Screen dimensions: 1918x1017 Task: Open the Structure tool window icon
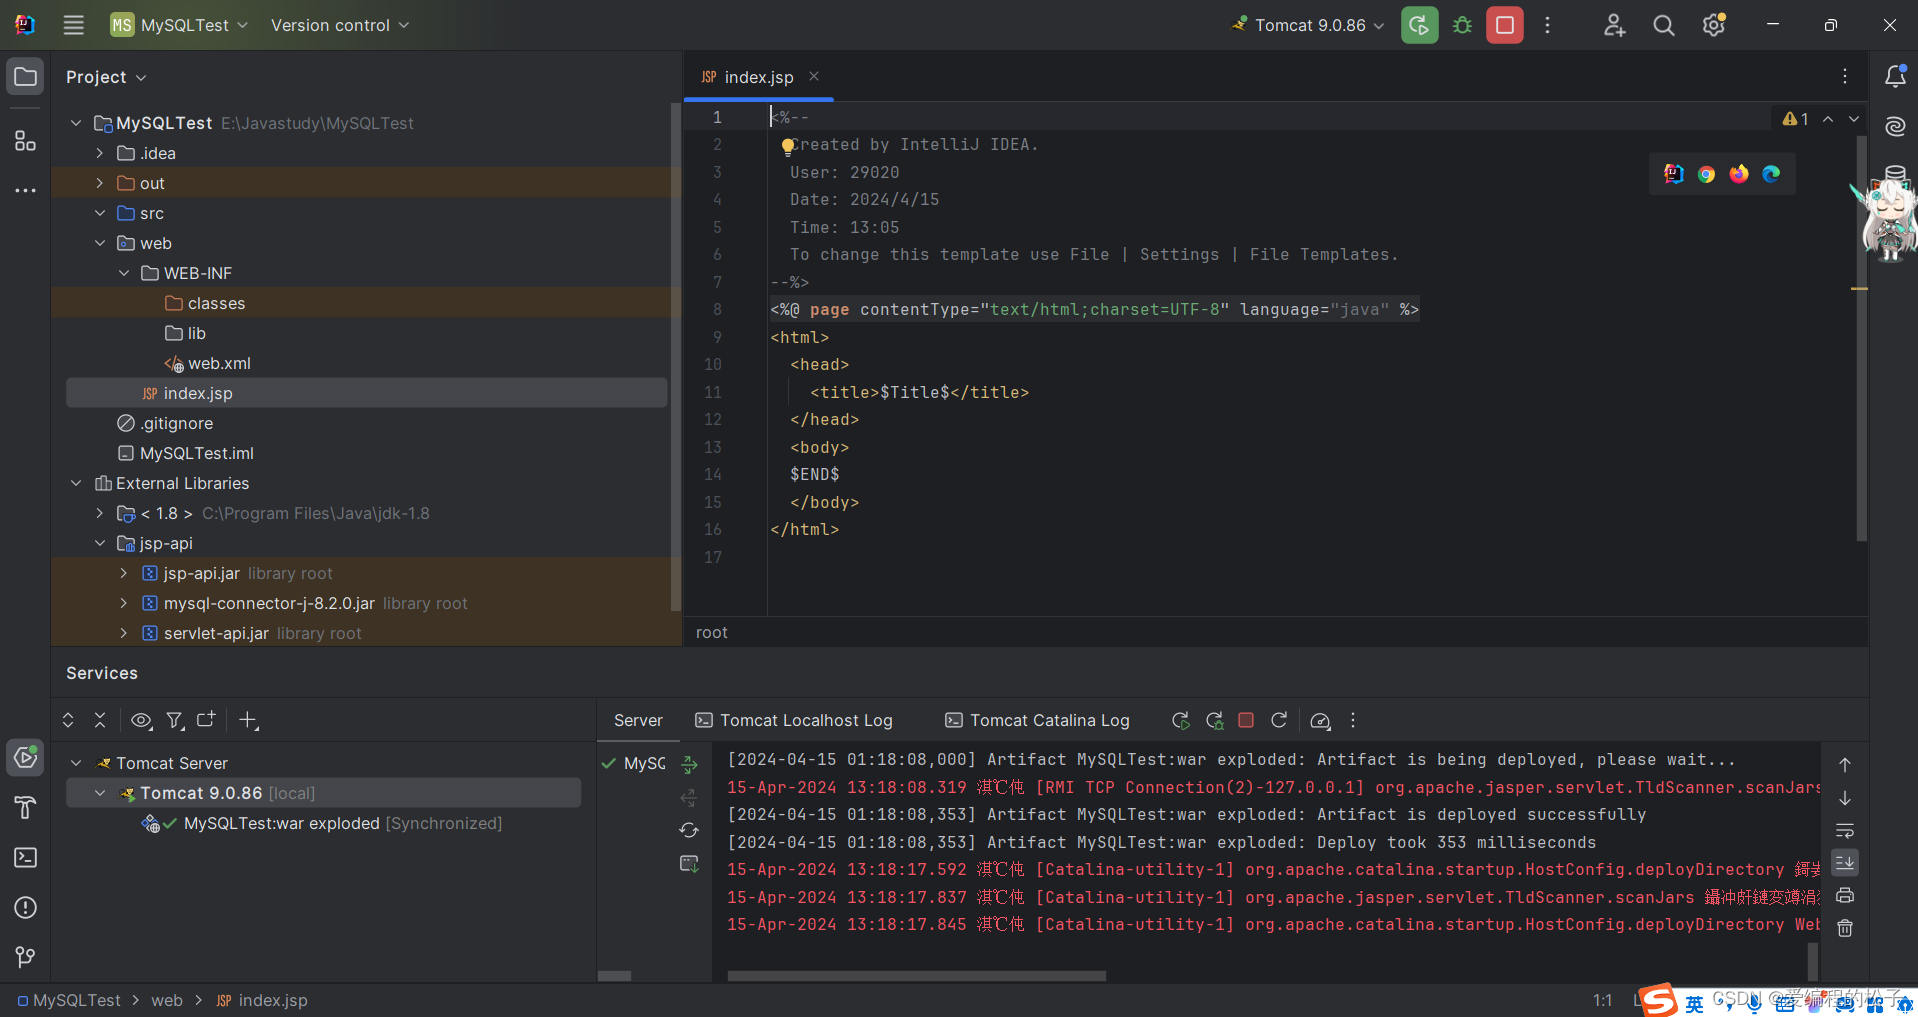point(25,141)
